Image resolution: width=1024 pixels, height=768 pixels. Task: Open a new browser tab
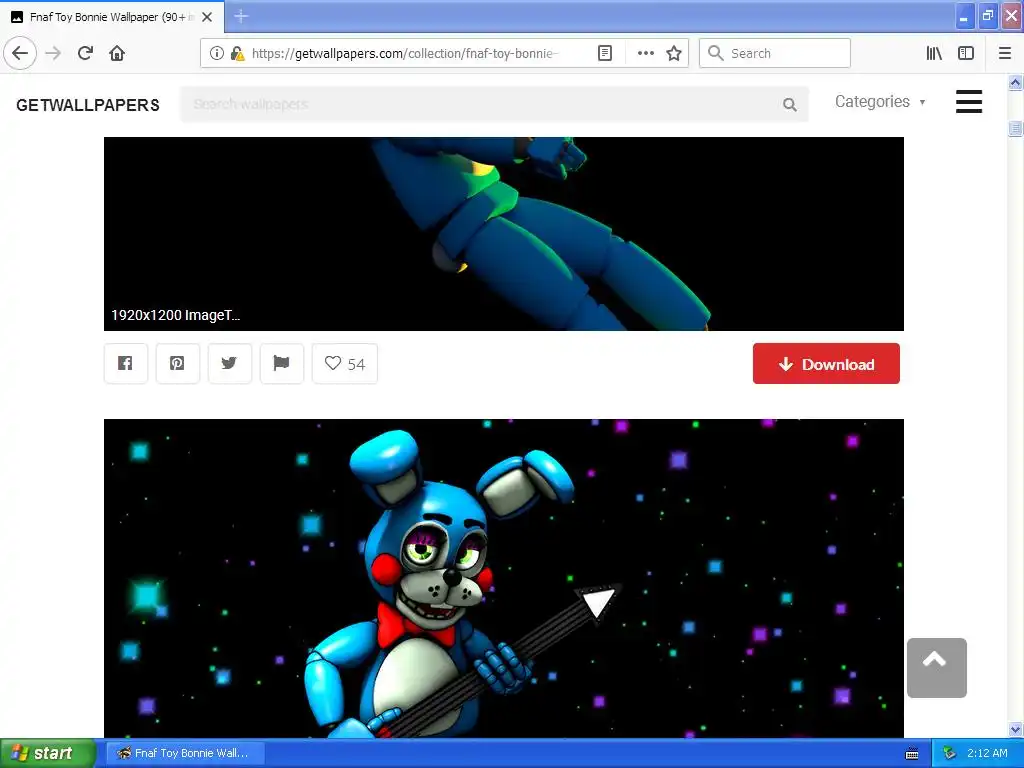(x=241, y=17)
